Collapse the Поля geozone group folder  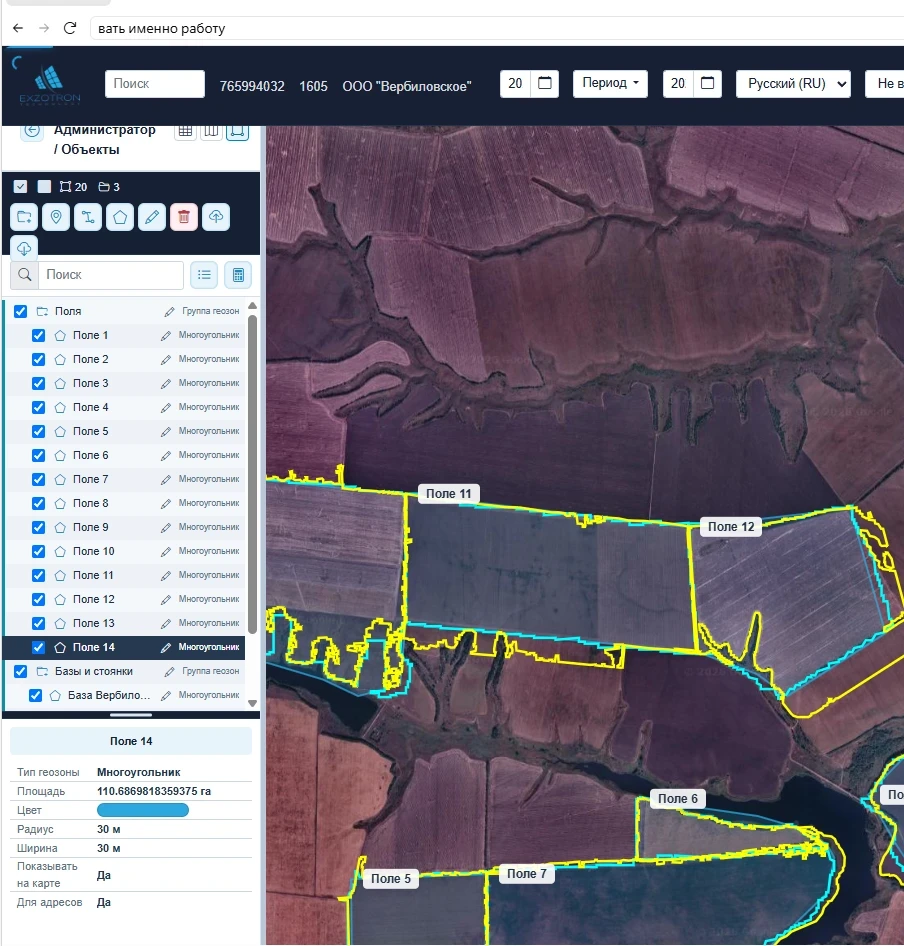tap(42, 311)
